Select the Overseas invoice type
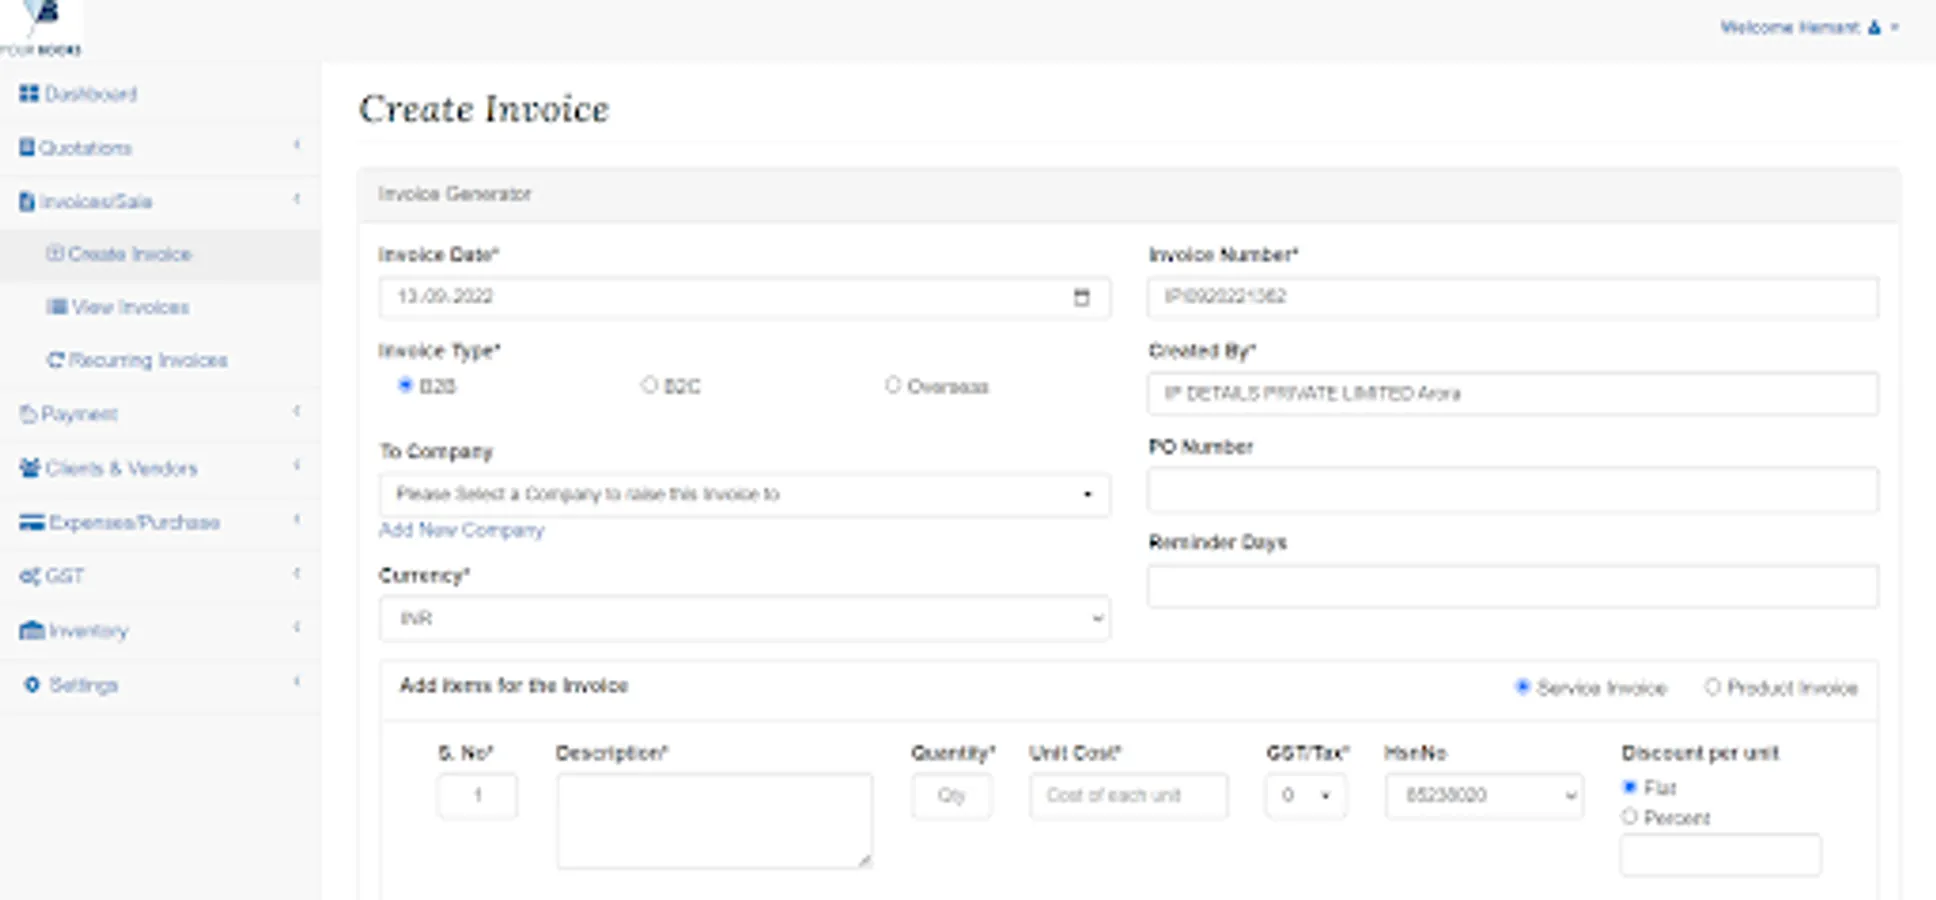The width and height of the screenshot is (1936, 900). pyautogui.click(x=893, y=385)
